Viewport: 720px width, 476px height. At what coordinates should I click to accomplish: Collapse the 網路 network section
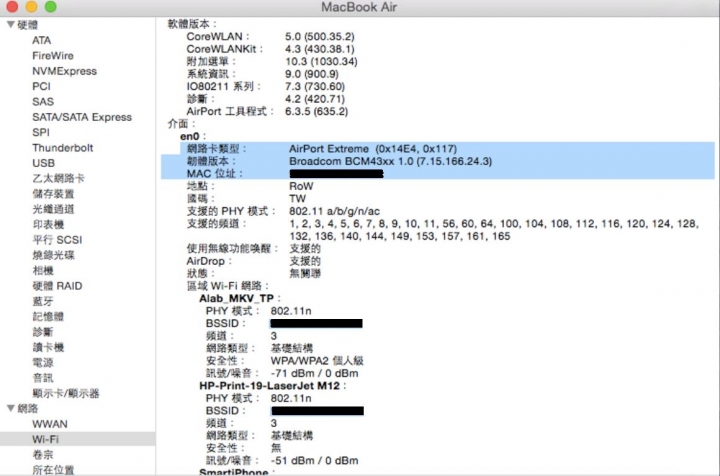tap(11, 408)
